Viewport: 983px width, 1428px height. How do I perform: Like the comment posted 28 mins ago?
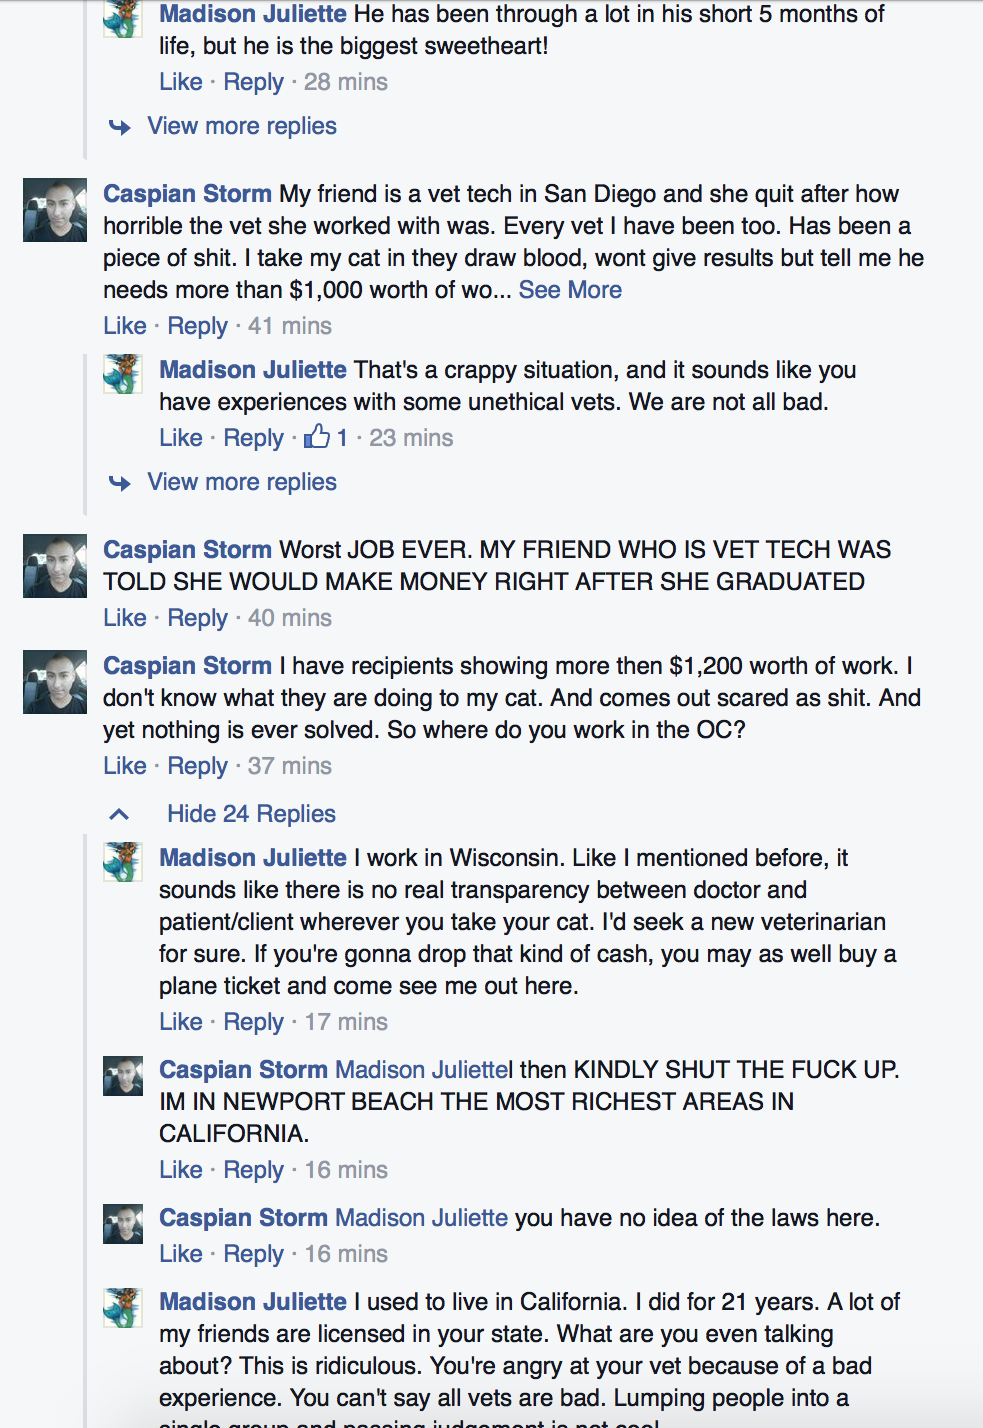pyautogui.click(x=181, y=82)
